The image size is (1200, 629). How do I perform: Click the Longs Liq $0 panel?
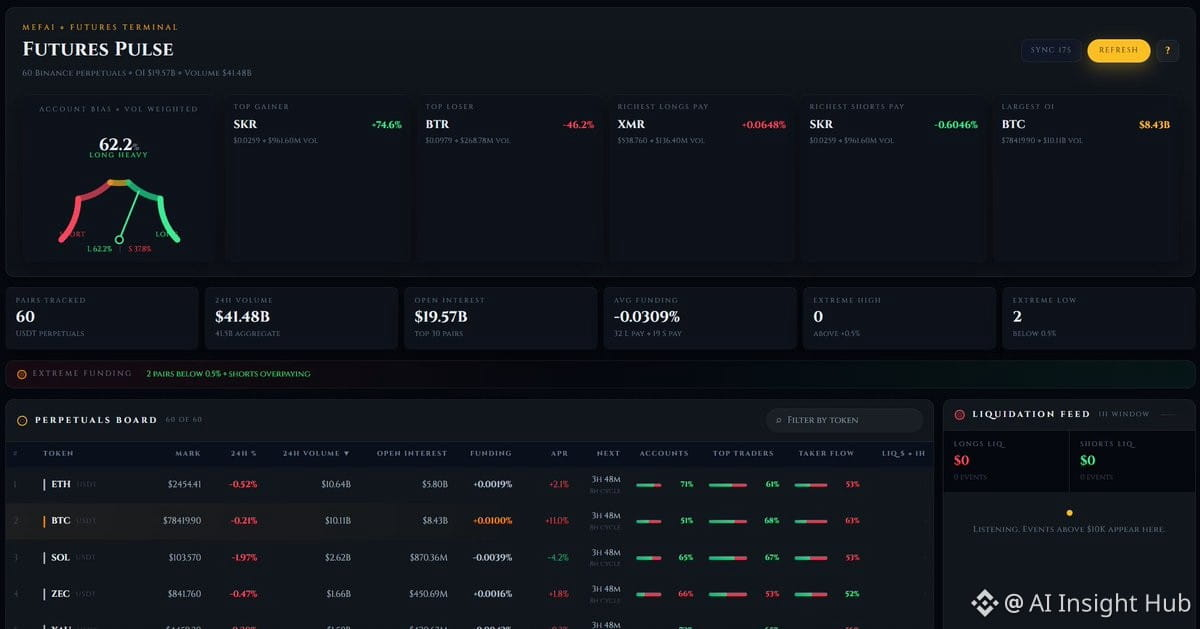pos(1006,460)
